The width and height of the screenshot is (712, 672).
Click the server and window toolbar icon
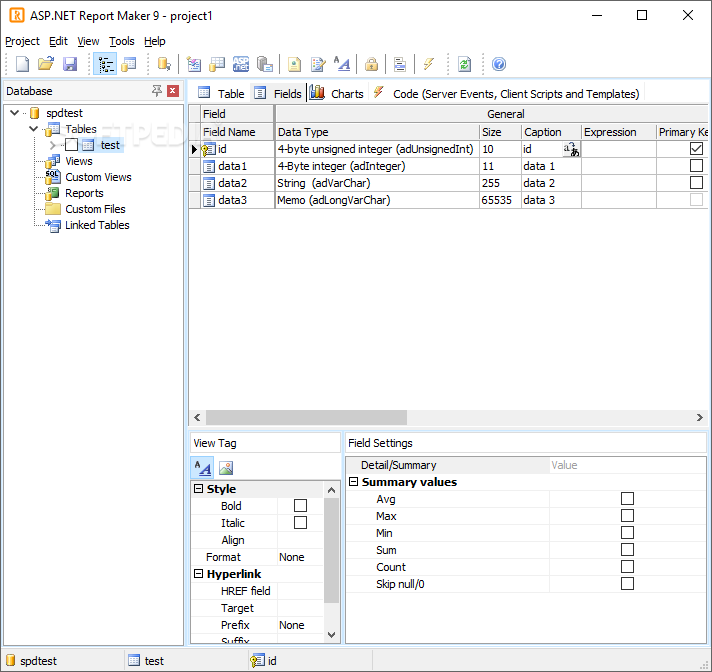click(265, 64)
